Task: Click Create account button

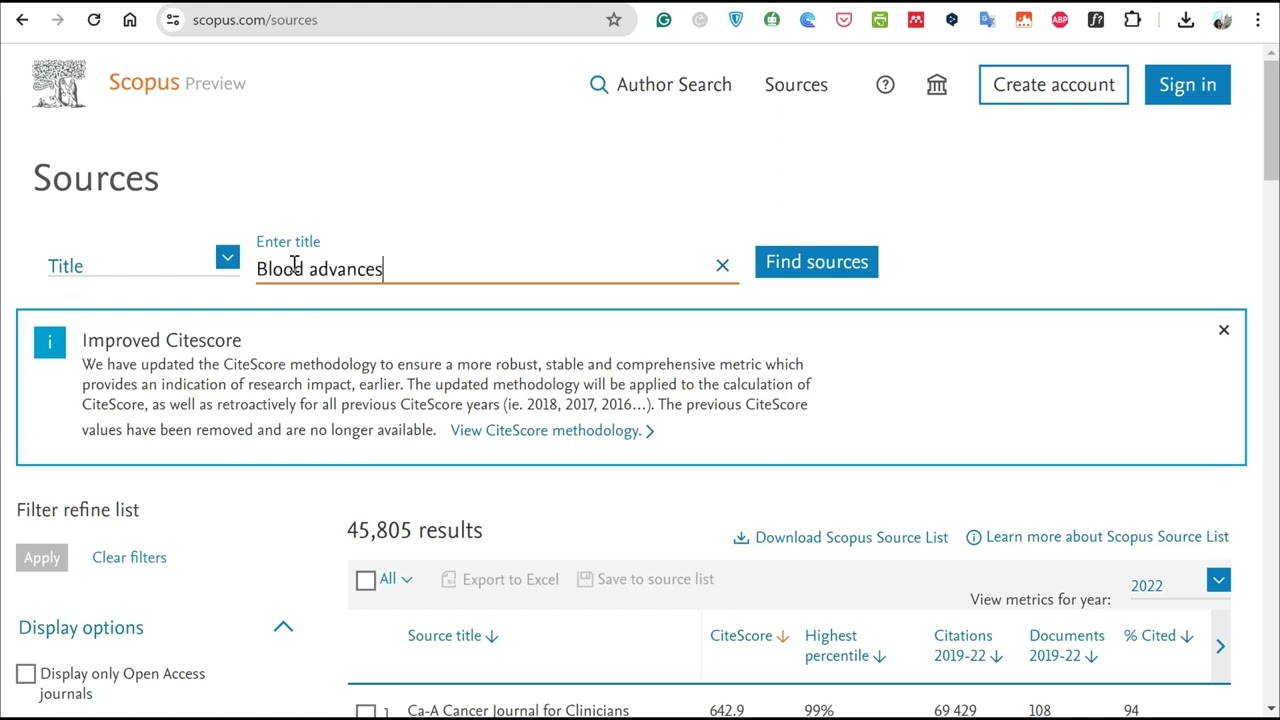Action: pyautogui.click(x=1054, y=85)
